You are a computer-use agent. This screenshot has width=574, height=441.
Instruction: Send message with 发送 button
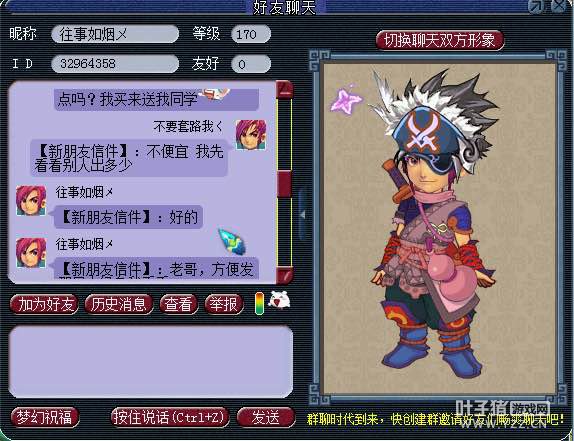(266, 417)
